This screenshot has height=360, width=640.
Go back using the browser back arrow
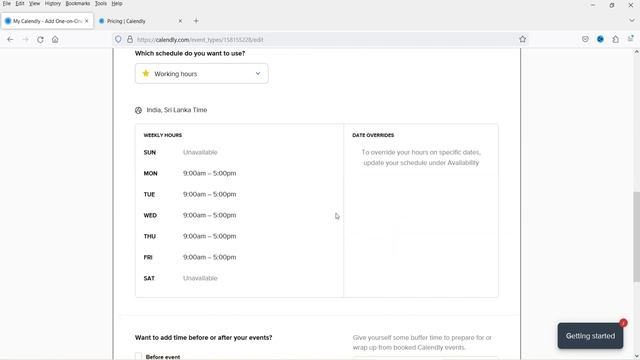click(10, 40)
